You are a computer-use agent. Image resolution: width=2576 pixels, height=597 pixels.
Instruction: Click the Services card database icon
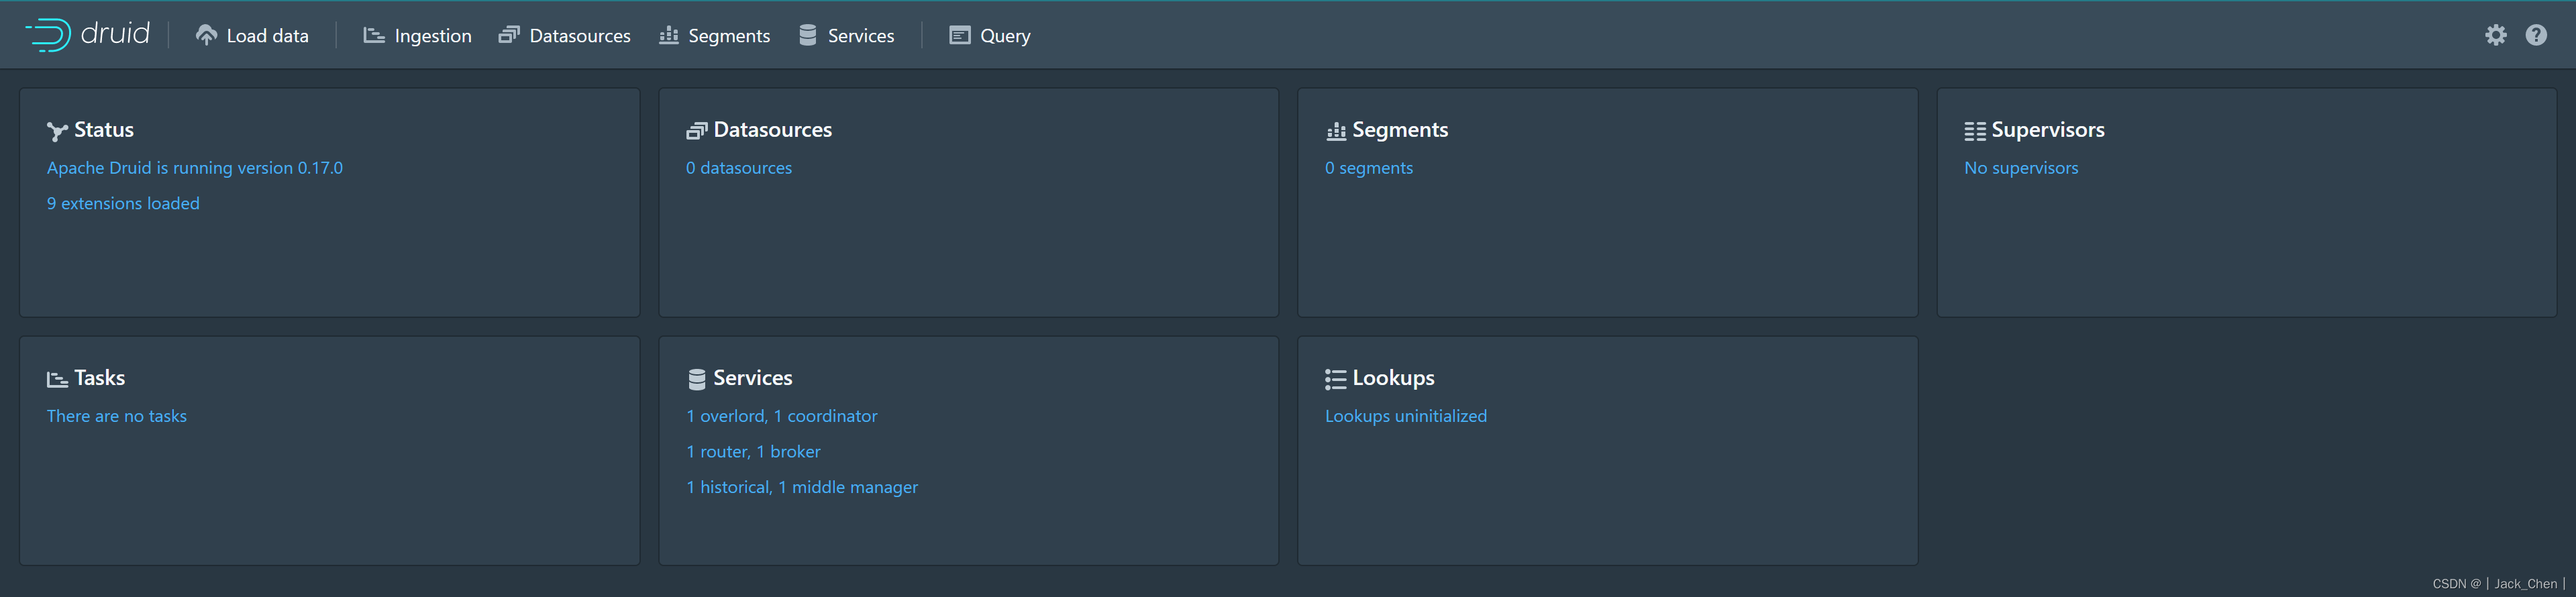[697, 379]
